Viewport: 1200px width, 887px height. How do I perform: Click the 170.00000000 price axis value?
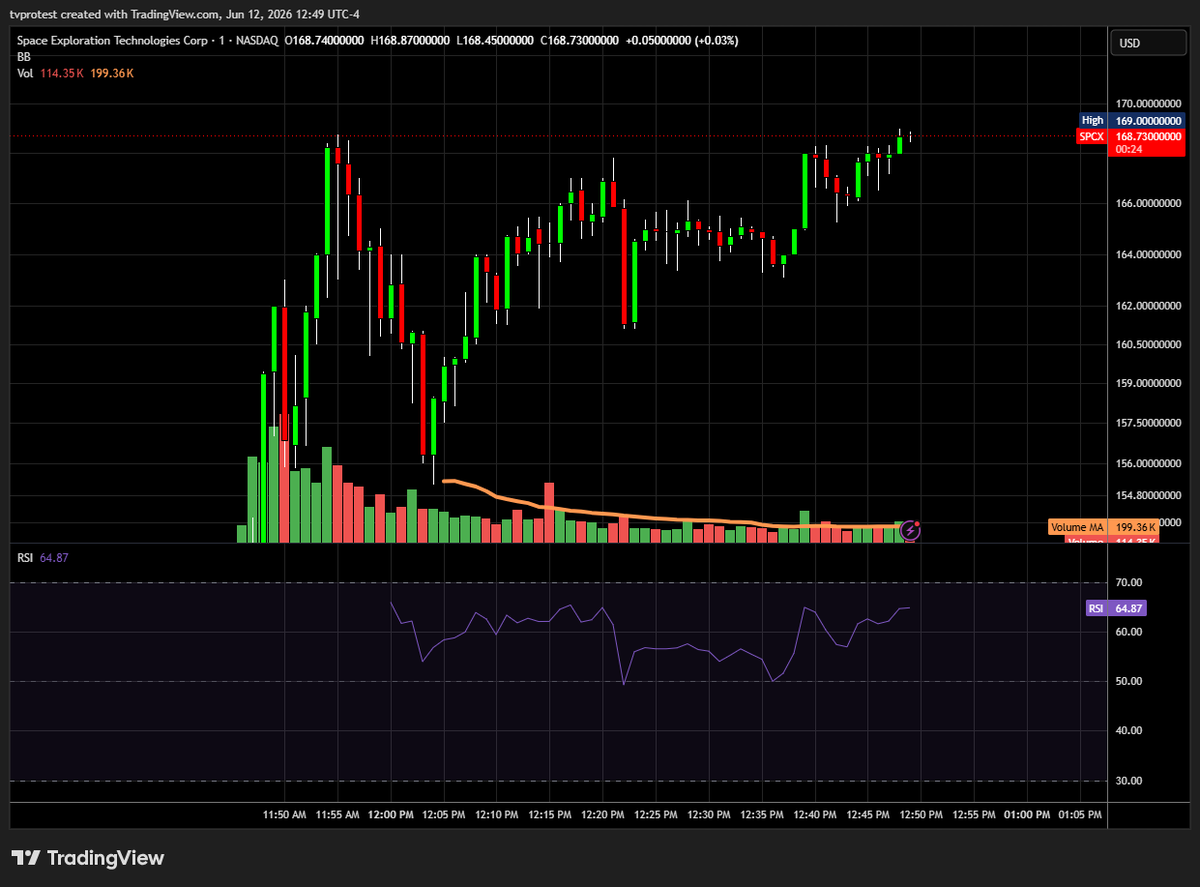pyautogui.click(x=1148, y=103)
